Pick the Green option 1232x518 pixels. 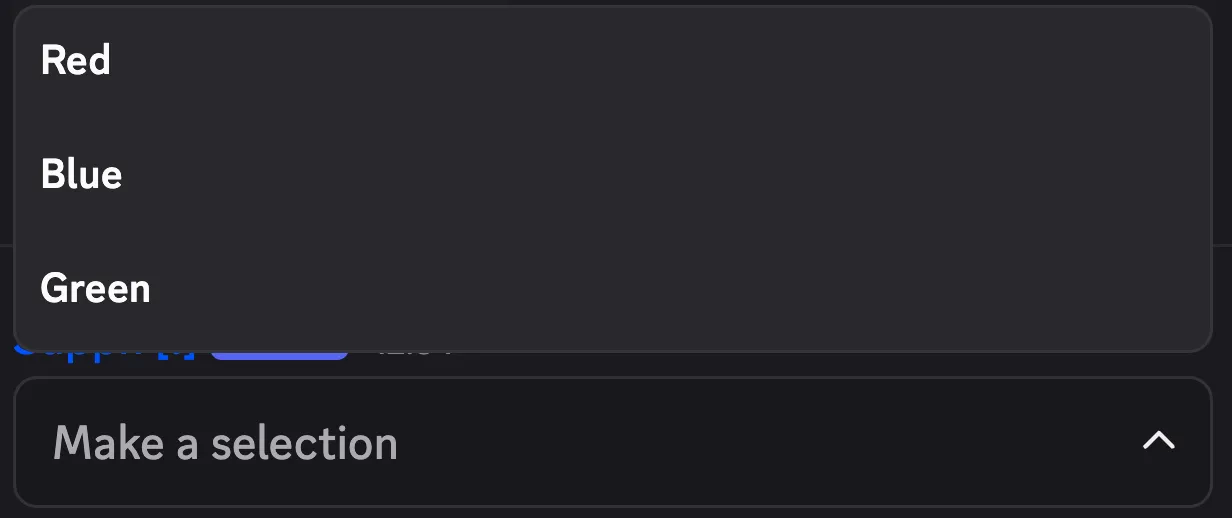(96, 289)
